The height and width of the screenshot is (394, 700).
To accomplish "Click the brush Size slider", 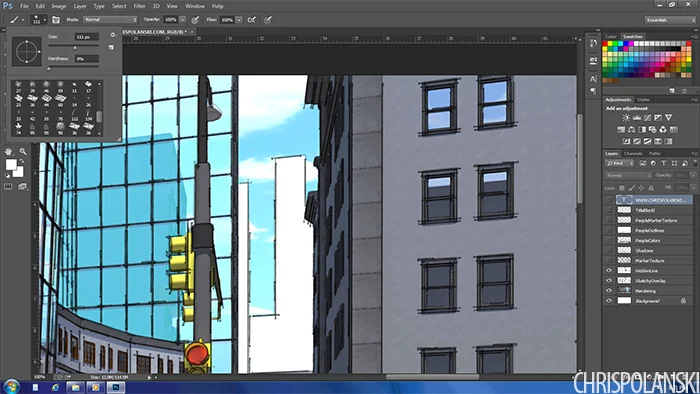I will point(74,46).
